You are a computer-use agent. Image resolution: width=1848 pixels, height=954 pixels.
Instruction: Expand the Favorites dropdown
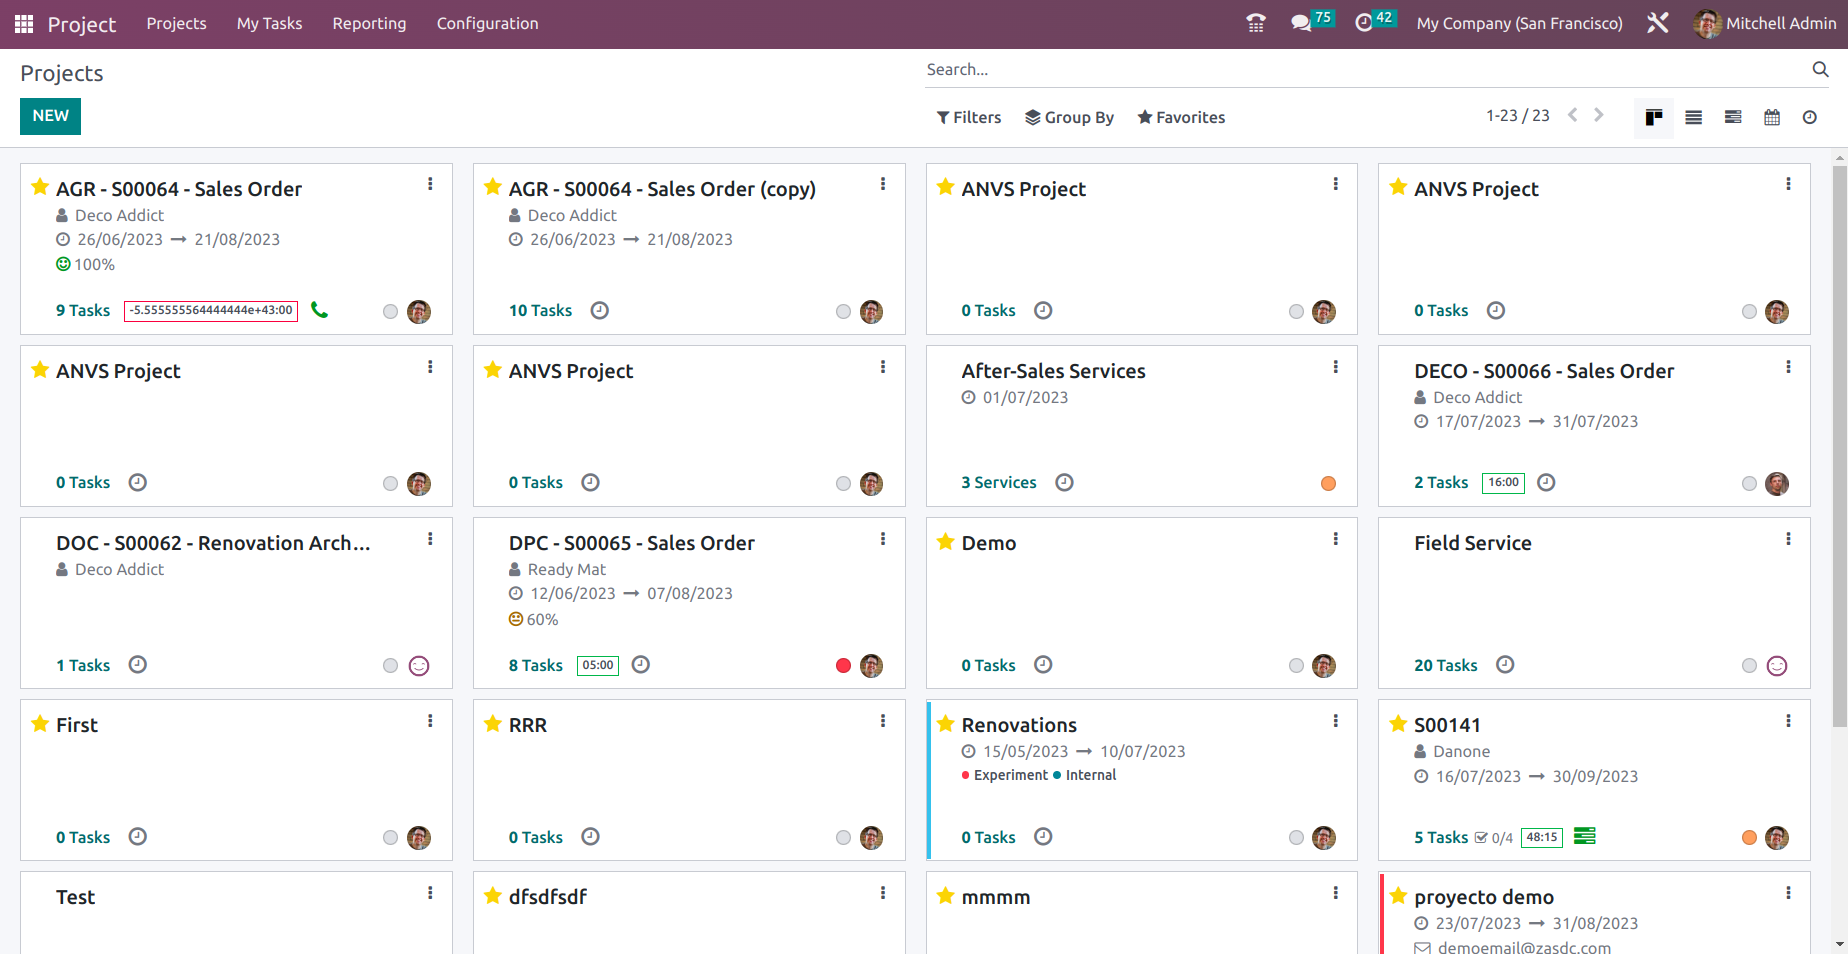[1181, 117]
